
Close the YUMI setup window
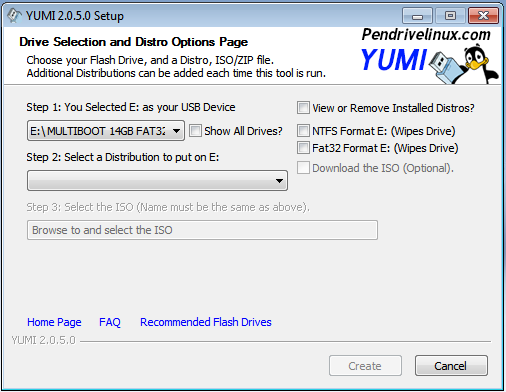[483, 16]
